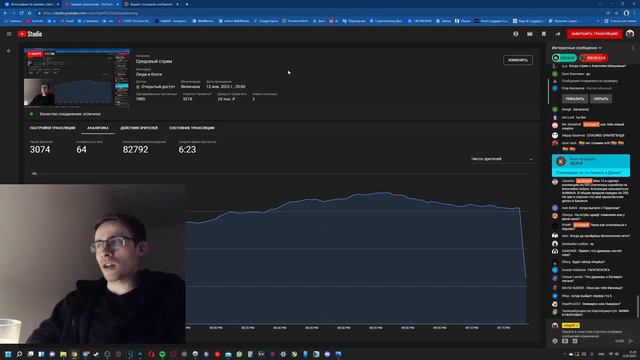
Task: Switch to the third browser tab
Action: tap(151, 4)
